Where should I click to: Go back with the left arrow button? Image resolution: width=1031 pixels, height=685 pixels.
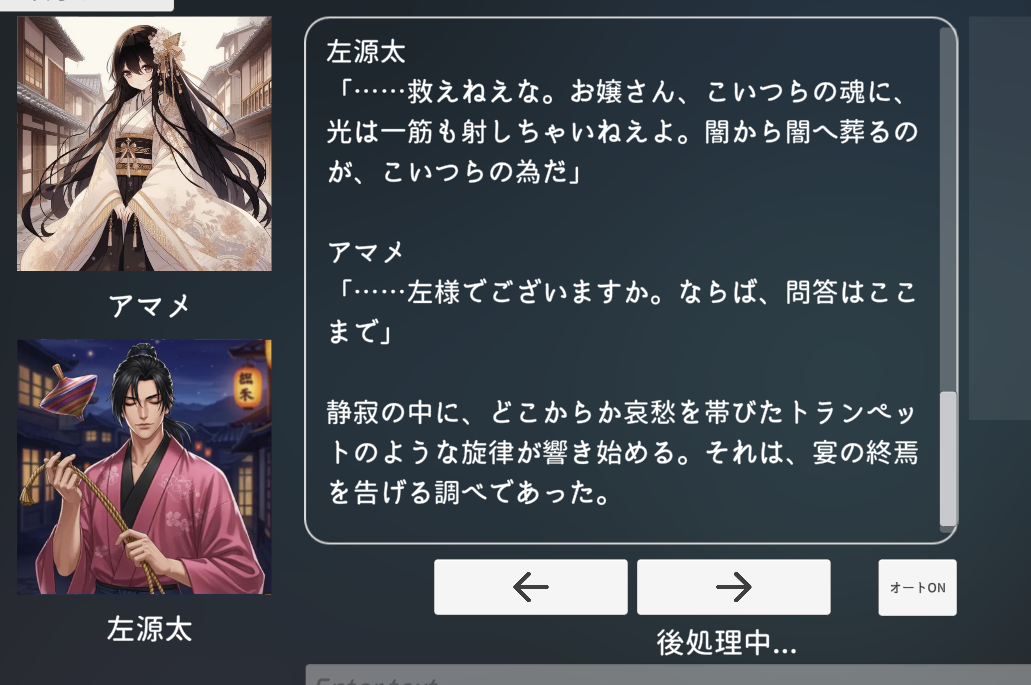click(531, 587)
